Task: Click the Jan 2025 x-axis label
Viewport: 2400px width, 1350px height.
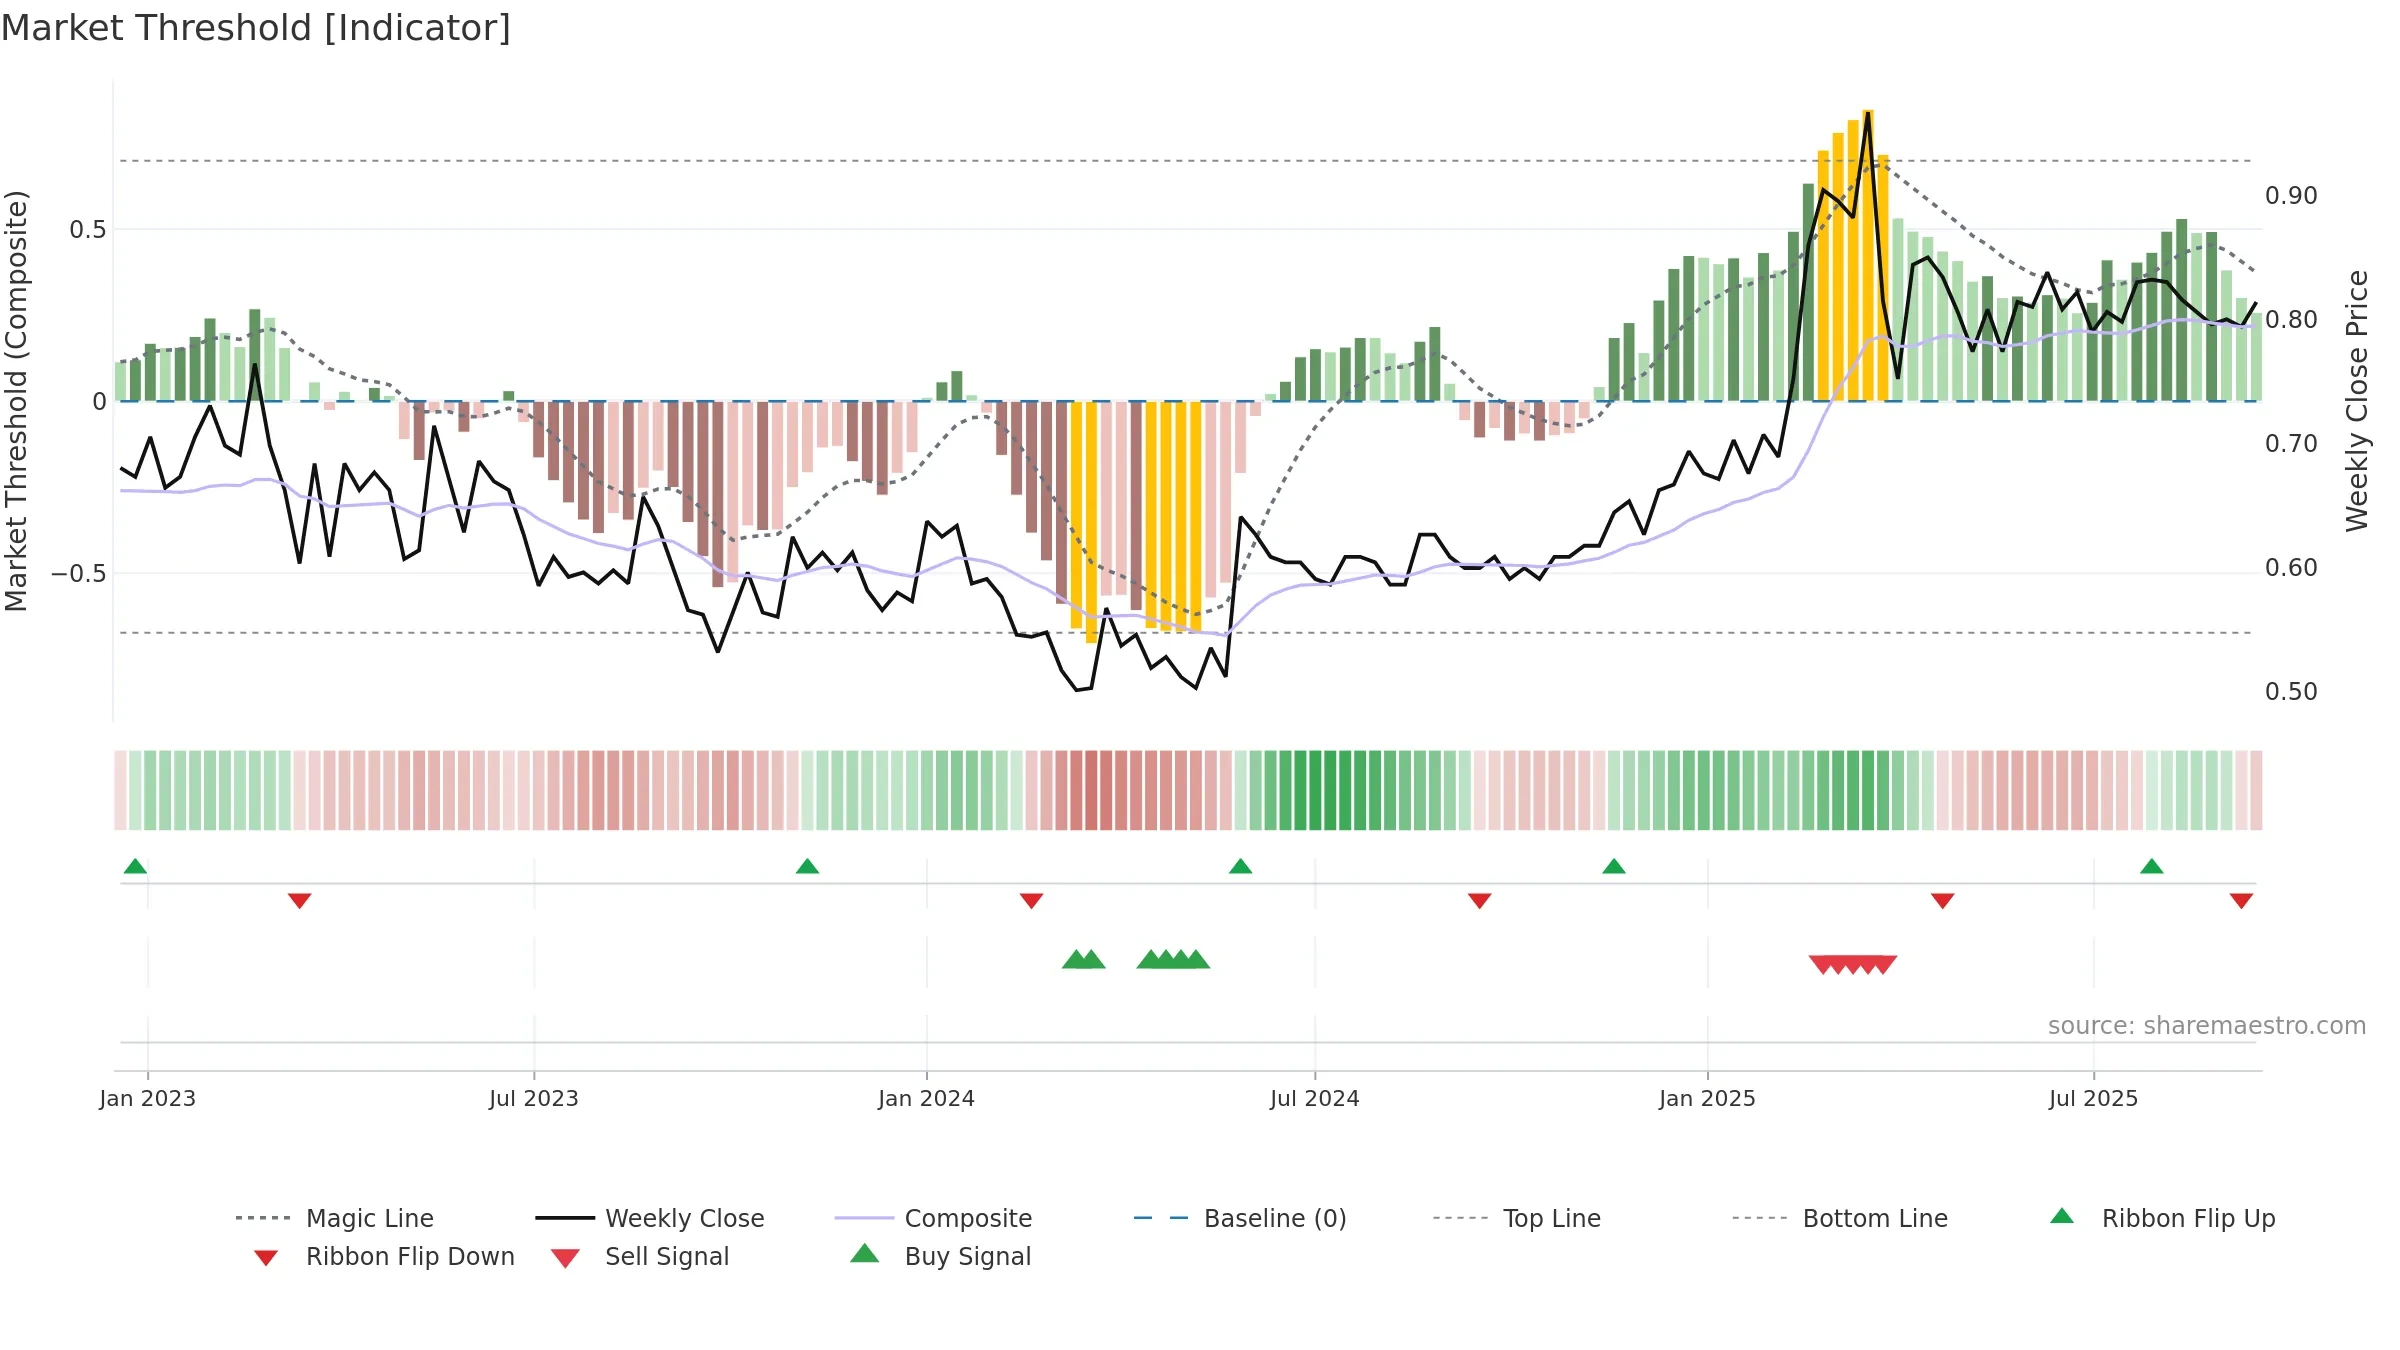Action: [x=1707, y=1098]
